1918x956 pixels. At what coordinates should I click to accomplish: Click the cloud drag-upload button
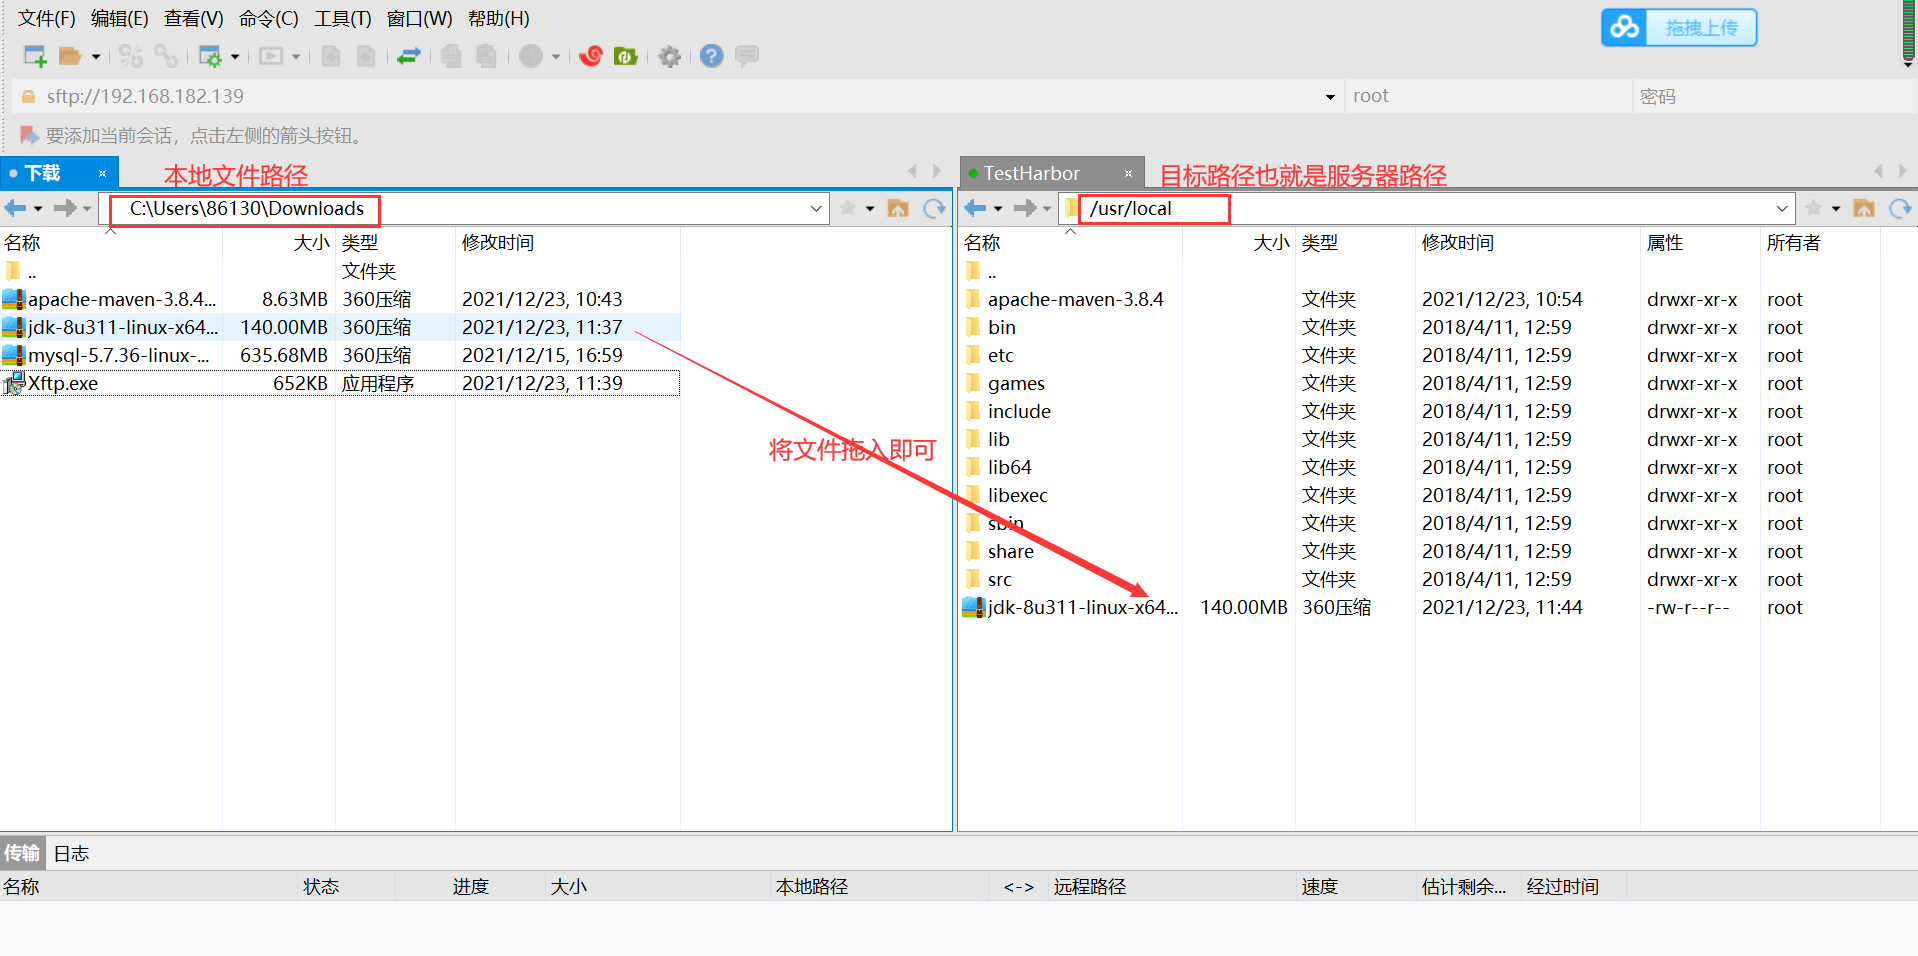coord(1679,27)
